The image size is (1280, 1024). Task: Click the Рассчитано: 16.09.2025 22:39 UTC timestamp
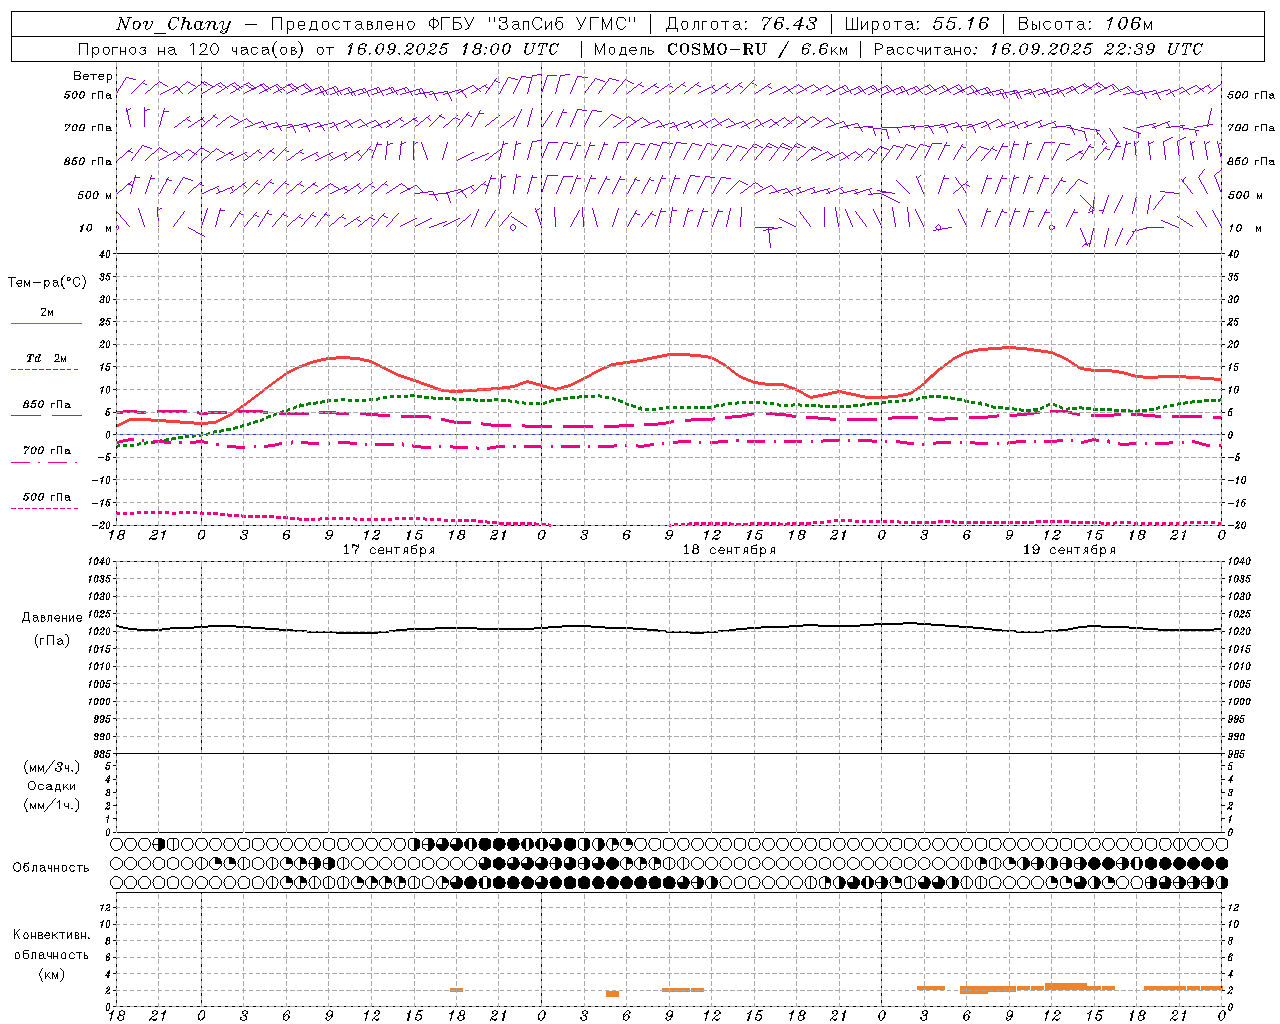click(1038, 49)
